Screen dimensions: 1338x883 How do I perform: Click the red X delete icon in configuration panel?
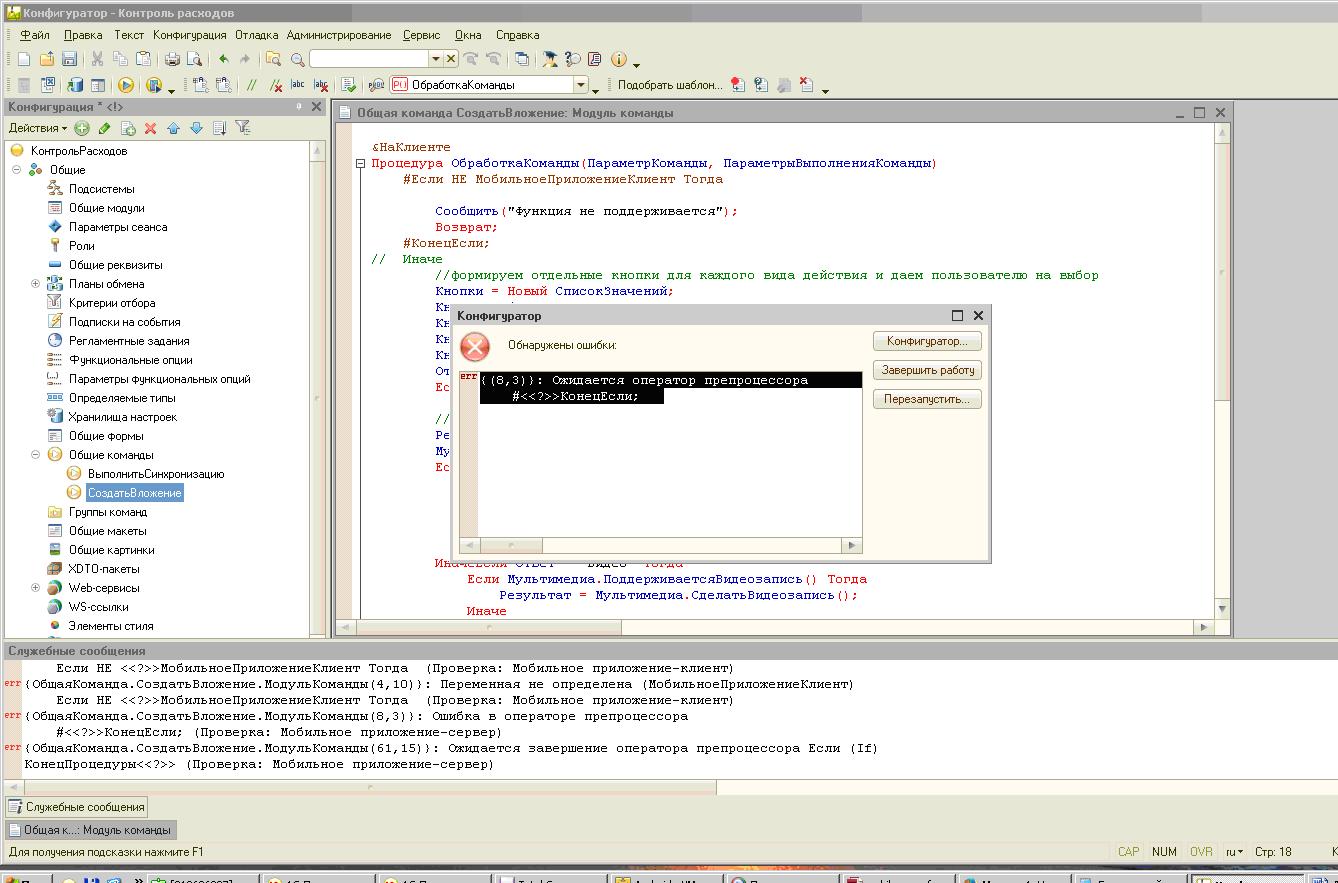tap(150, 128)
